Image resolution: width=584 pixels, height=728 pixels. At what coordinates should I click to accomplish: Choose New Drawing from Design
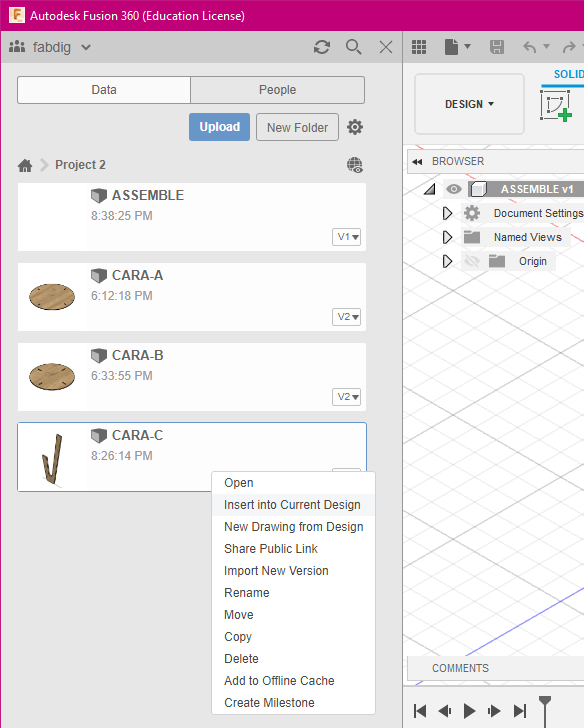click(293, 526)
